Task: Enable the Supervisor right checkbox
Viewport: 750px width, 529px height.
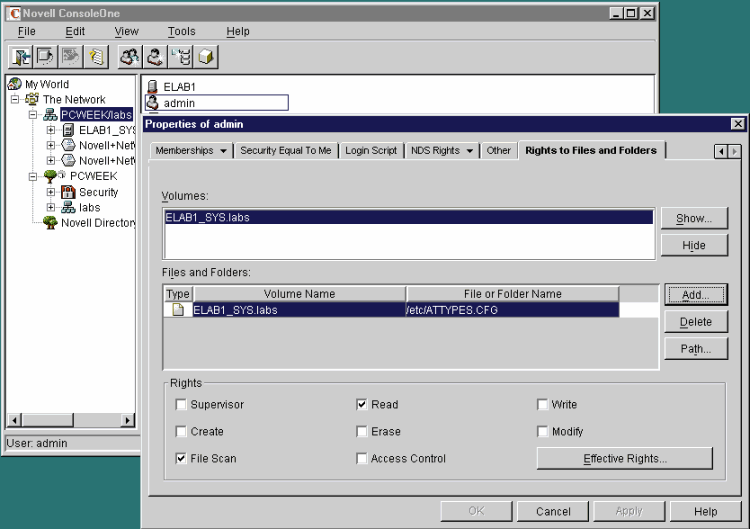Action: pos(181,405)
